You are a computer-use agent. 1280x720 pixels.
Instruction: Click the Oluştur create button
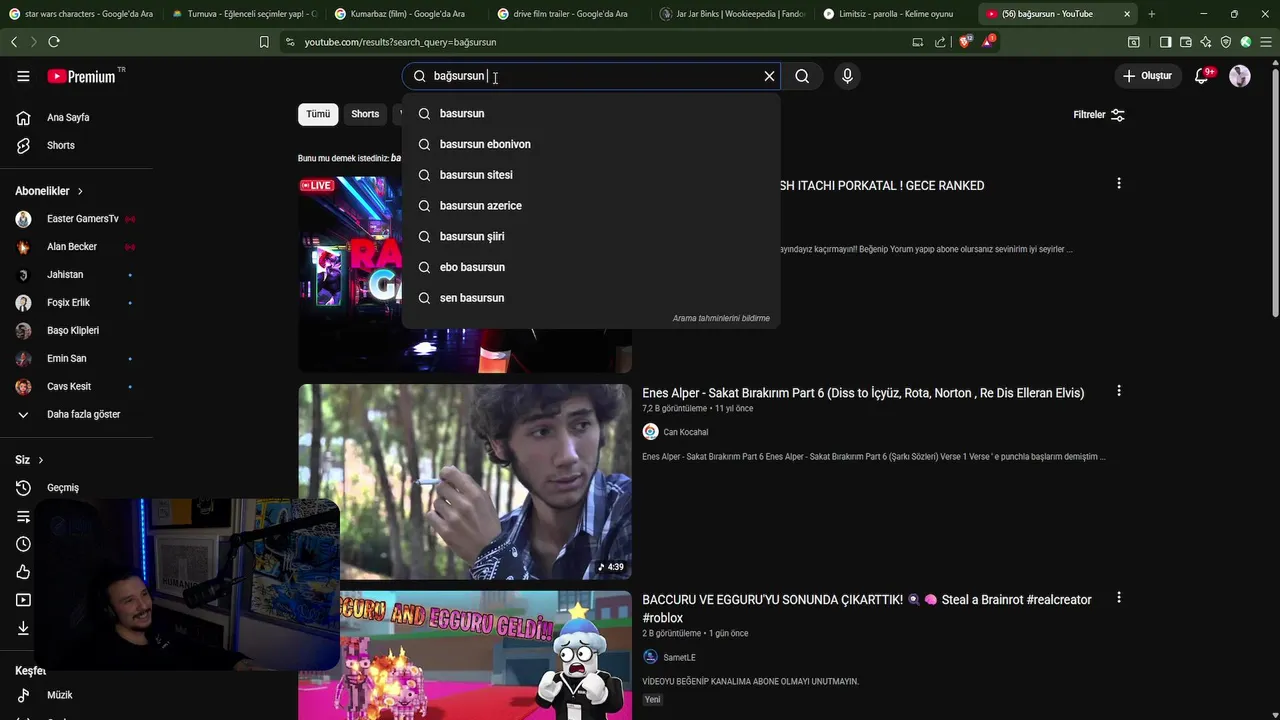pyautogui.click(x=1147, y=76)
